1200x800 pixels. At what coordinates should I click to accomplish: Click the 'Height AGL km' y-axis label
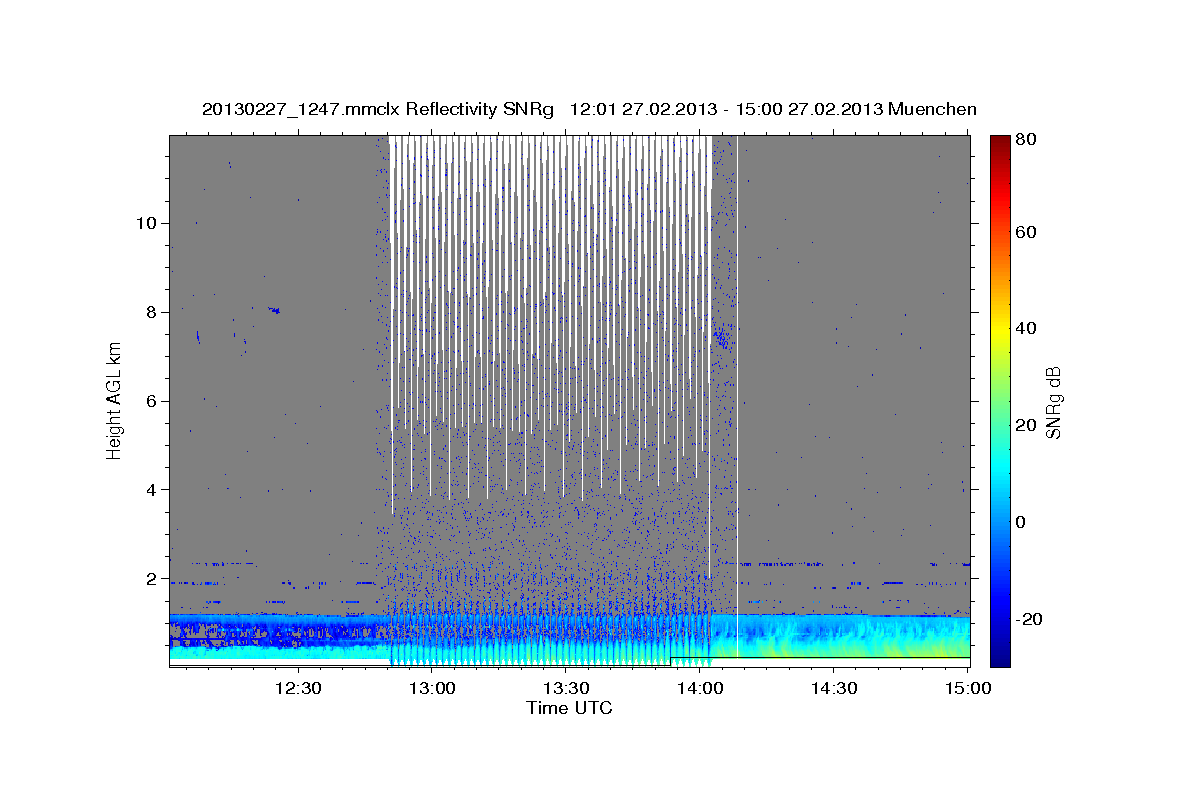(115, 400)
